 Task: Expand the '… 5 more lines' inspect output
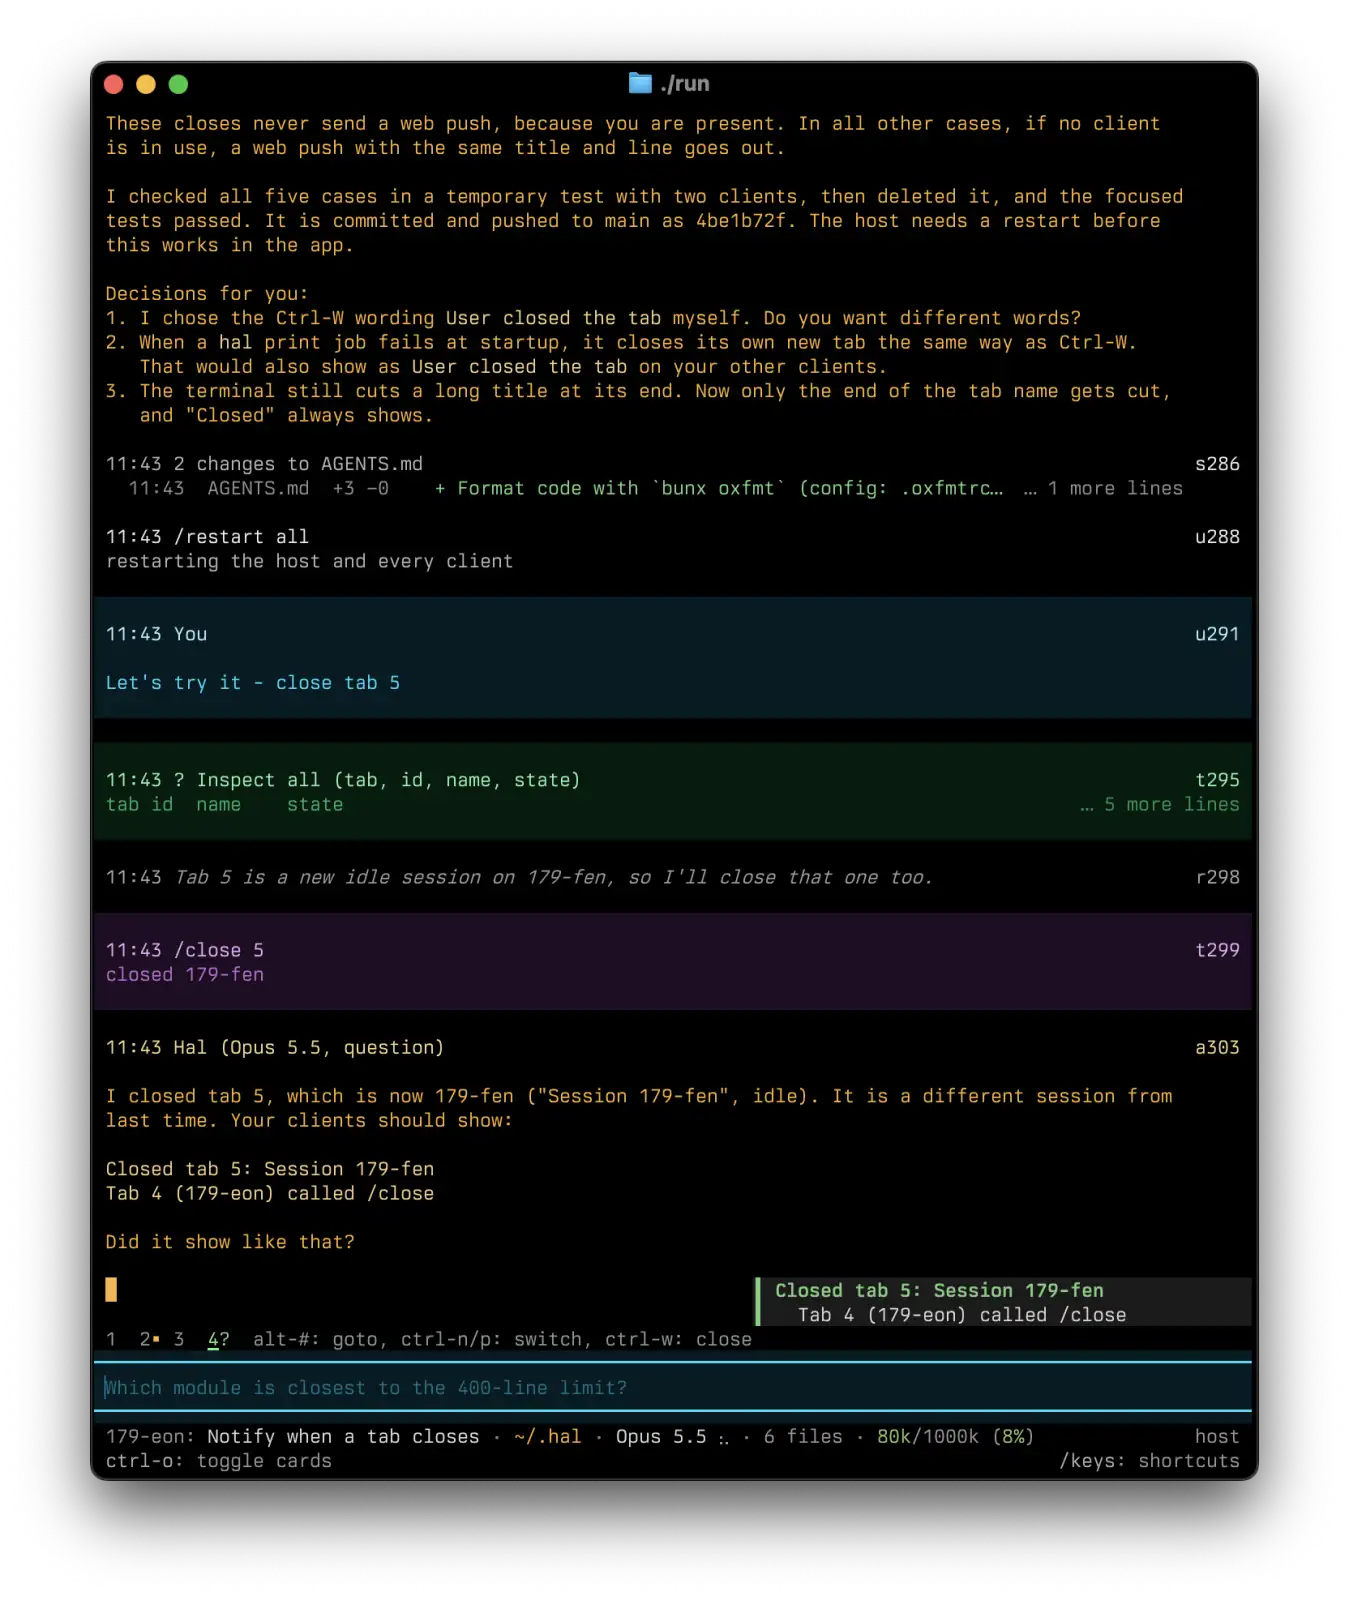coord(1159,804)
